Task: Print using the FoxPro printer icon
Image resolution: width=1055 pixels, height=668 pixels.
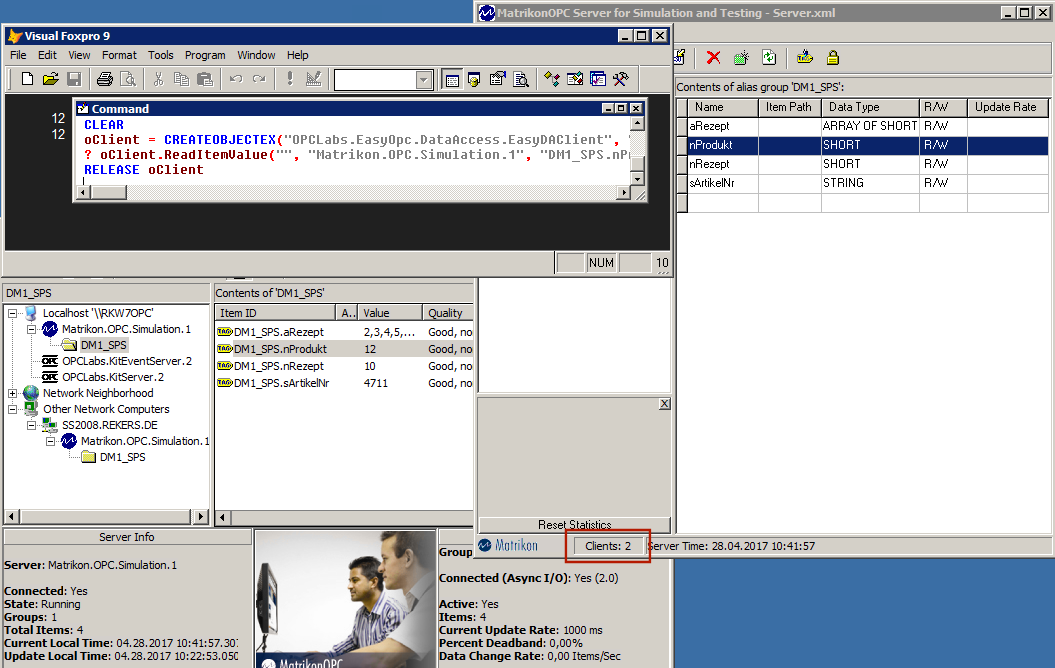Action: [x=104, y=79]
